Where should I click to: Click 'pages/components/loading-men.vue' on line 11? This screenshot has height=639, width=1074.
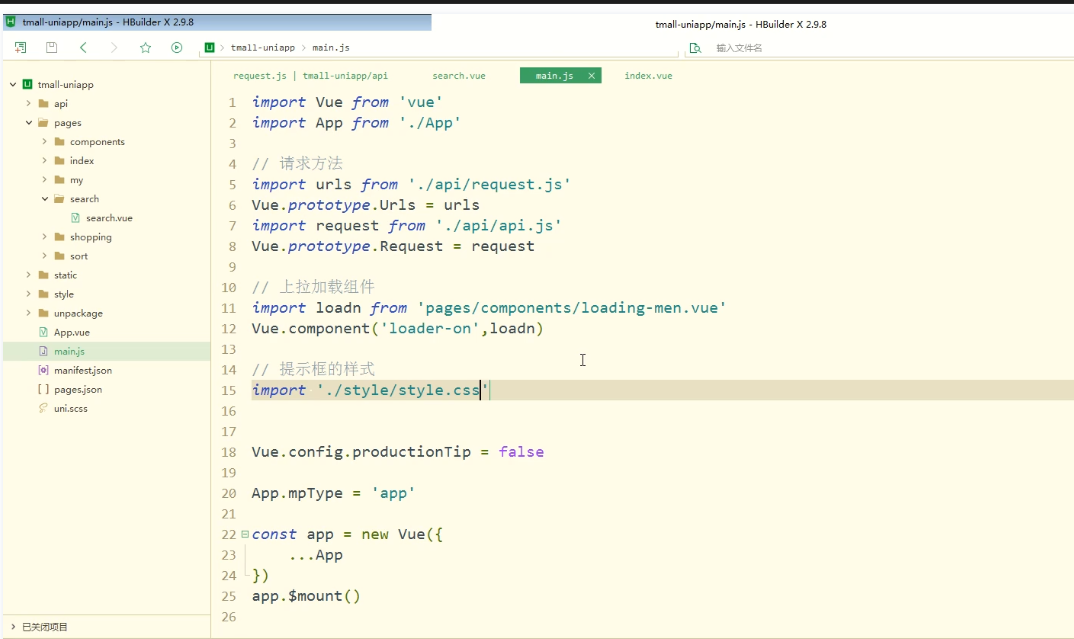click(571, 308)
